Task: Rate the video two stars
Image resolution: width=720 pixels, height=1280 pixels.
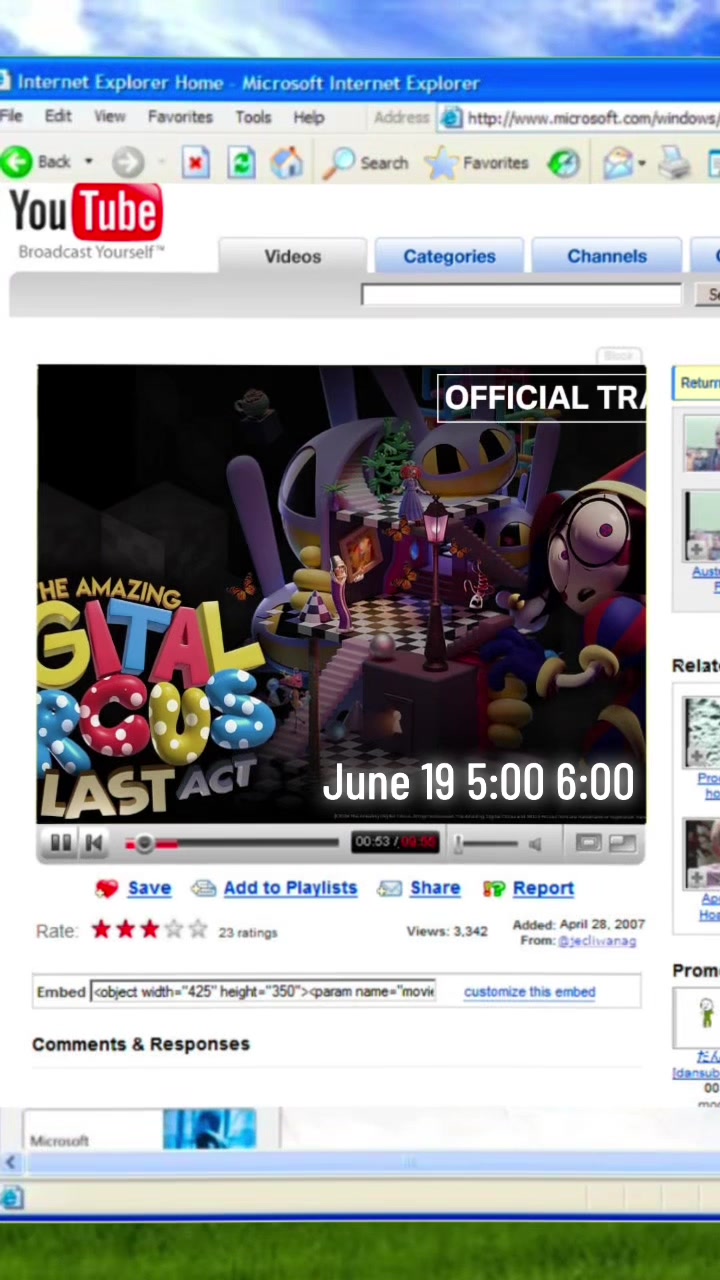Action: 125,930
